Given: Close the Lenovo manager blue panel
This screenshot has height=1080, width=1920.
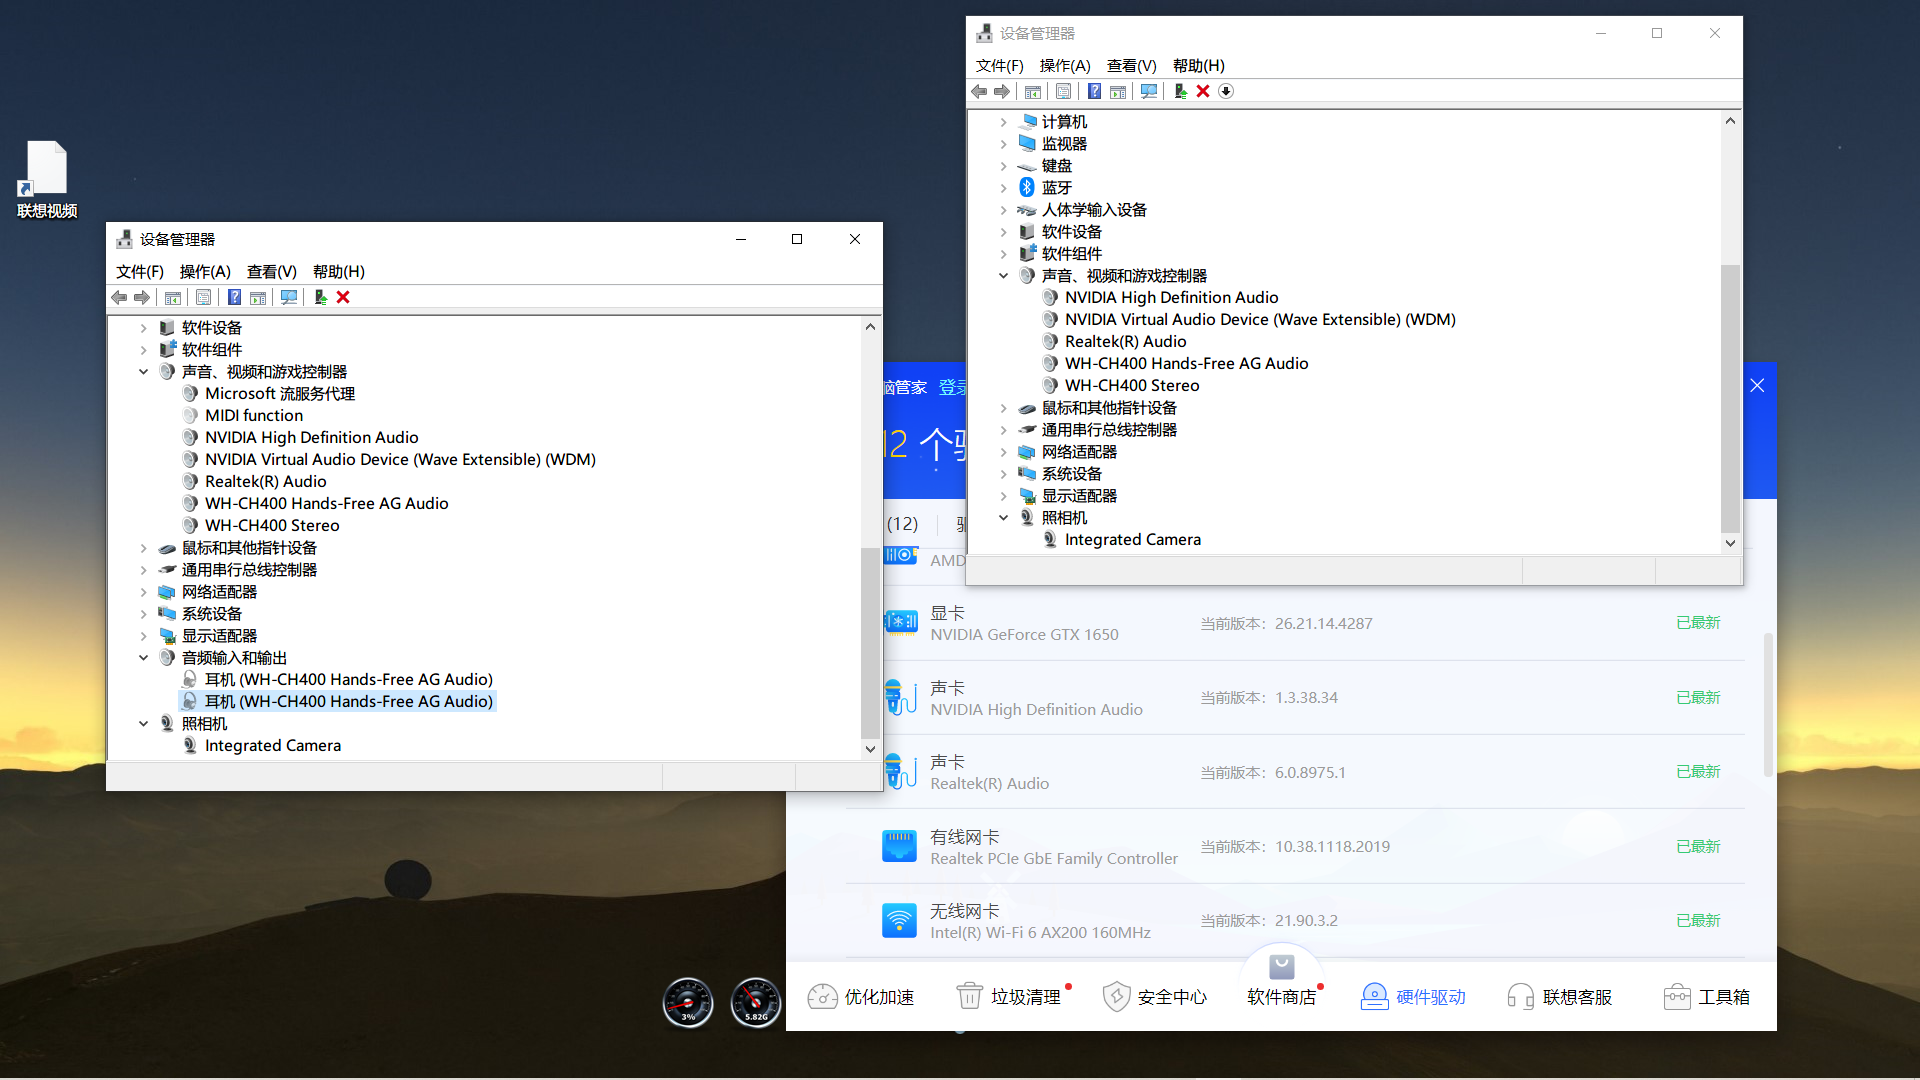Looking at the screenshot, I should (x=1757, y=386).
